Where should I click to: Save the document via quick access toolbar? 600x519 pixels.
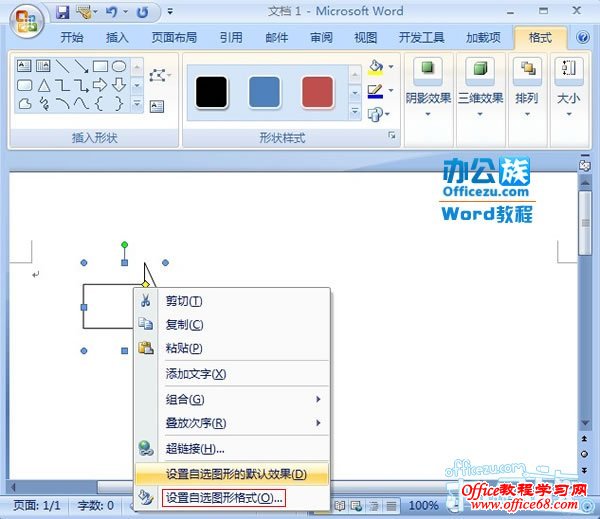pos(62,13)
